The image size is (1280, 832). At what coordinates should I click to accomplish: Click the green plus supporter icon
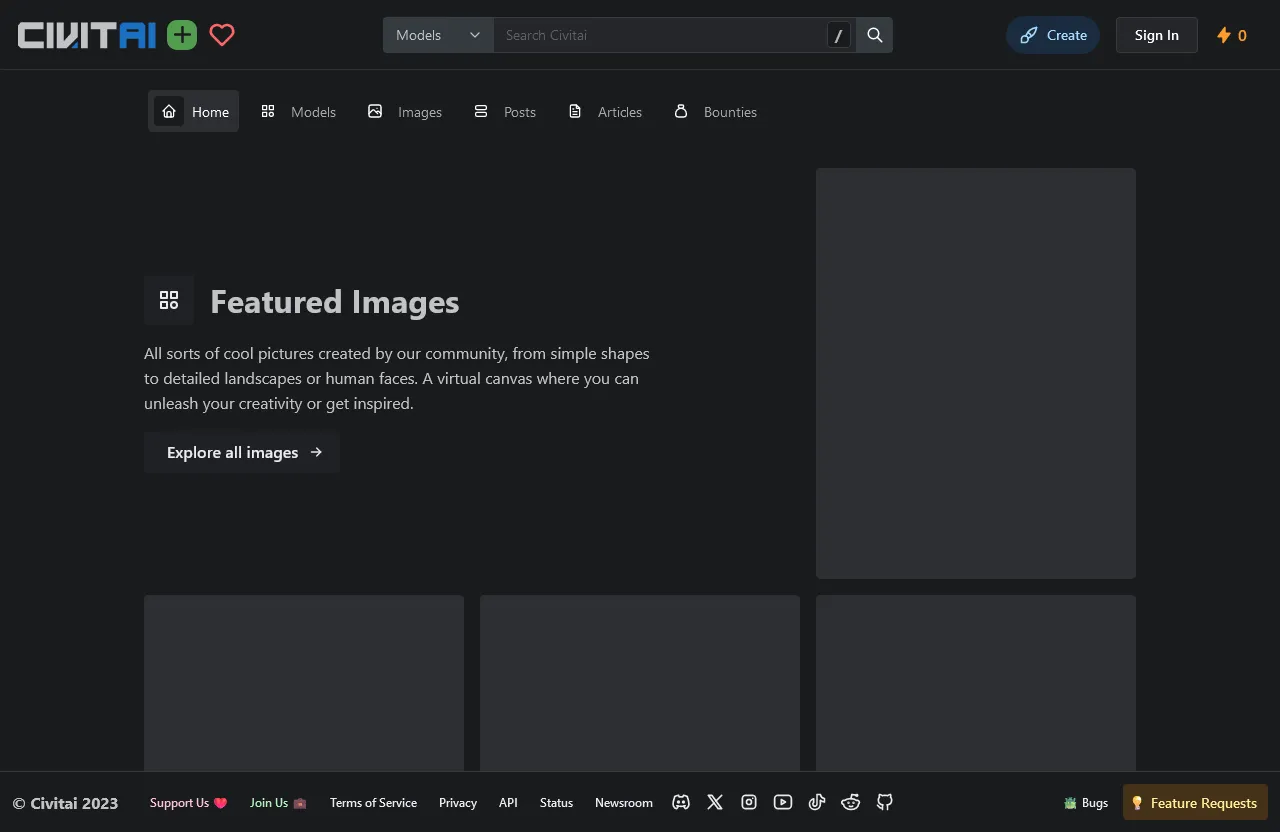tap(182, 36)
